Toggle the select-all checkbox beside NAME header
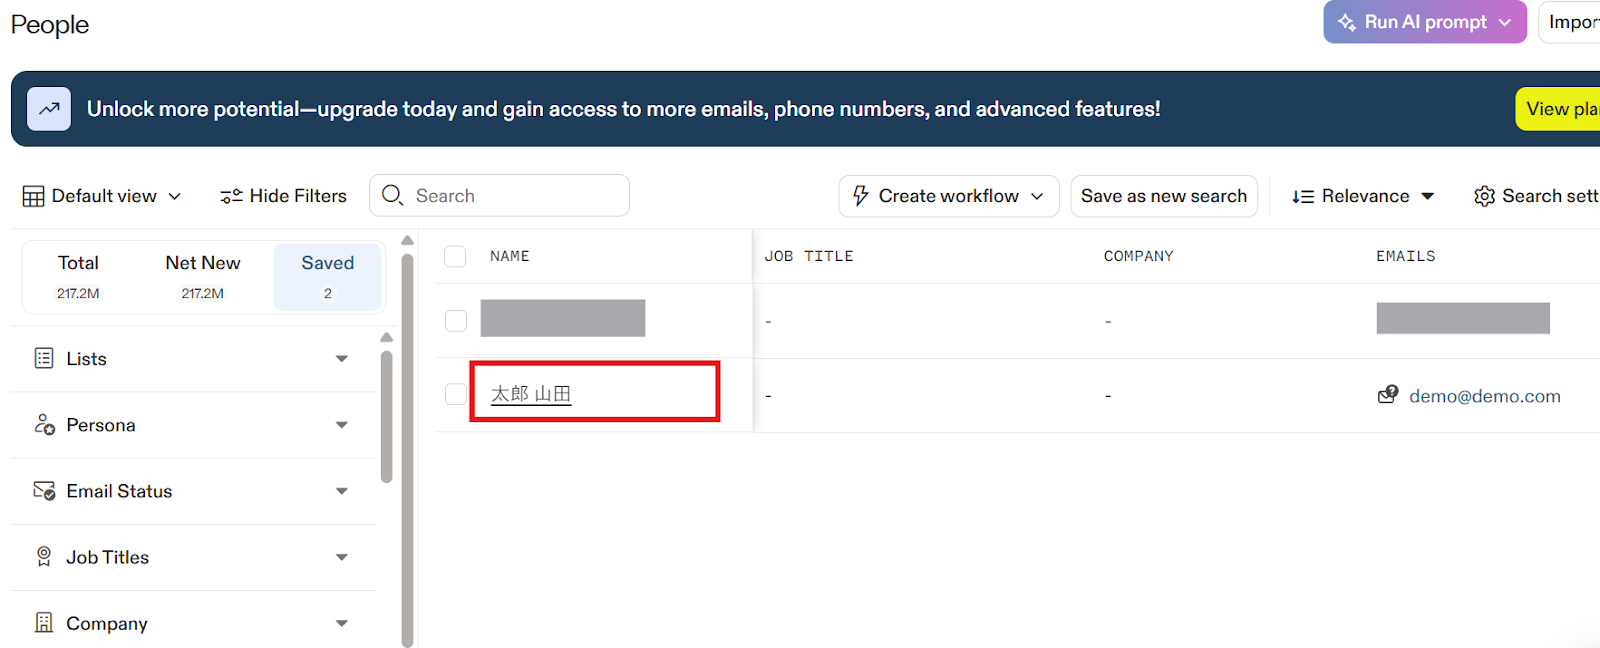1600x648 pixels. point(455,256)
